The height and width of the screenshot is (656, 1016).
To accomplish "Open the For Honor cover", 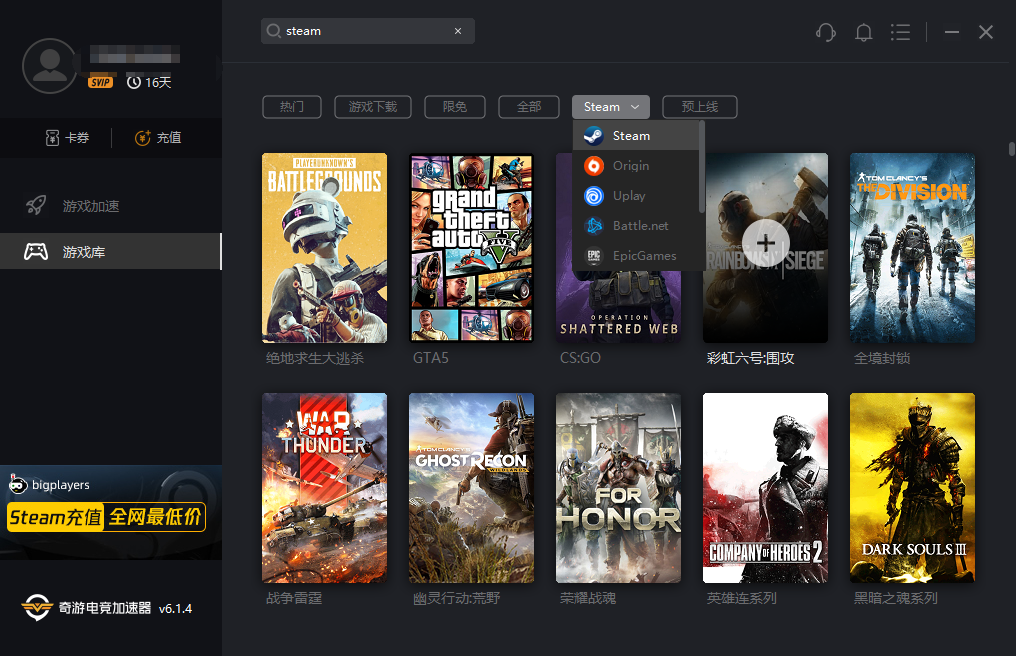I will pos(618,487).
